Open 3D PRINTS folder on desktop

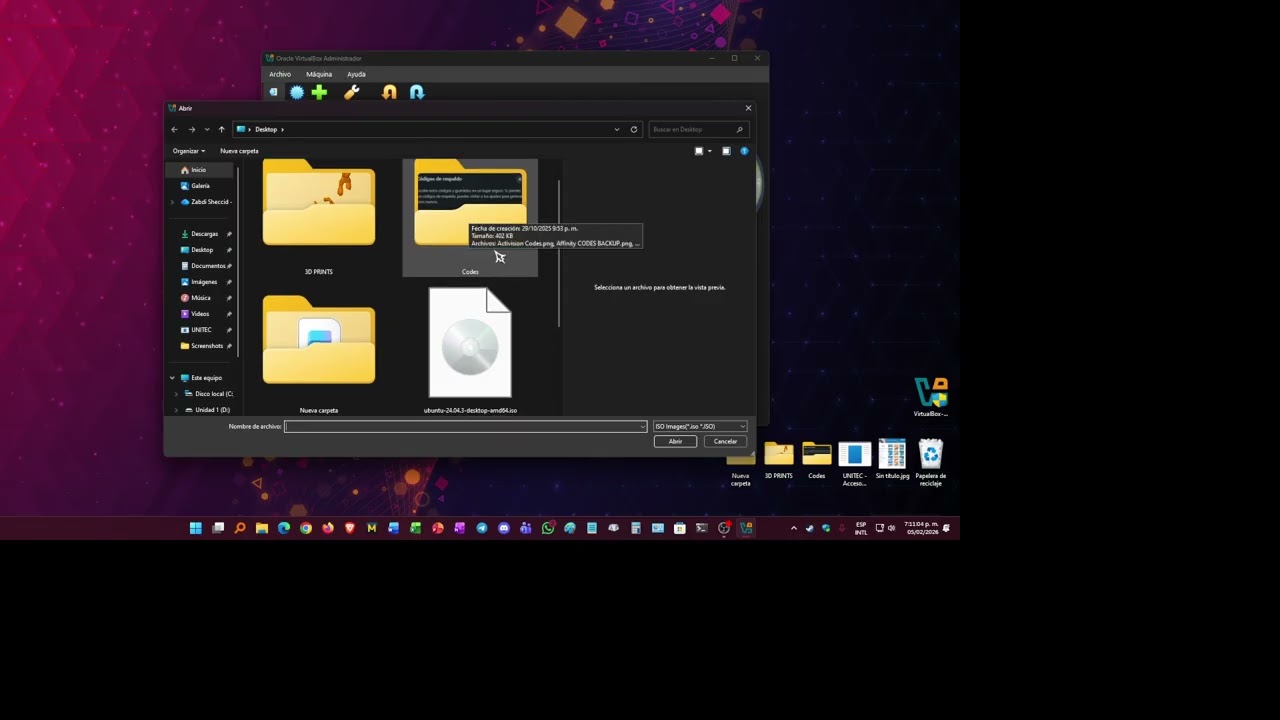click(779, 460)
